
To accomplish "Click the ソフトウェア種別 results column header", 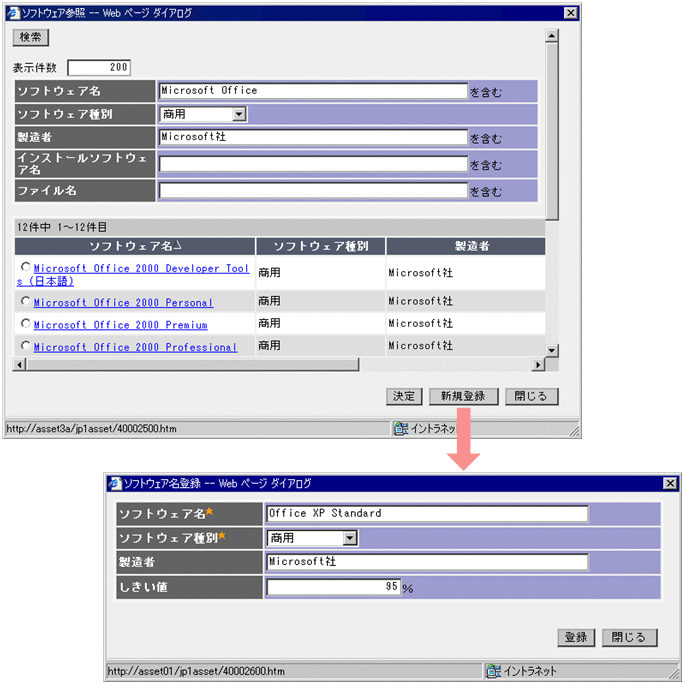I will pyautogui.click(x=321, y=246).
